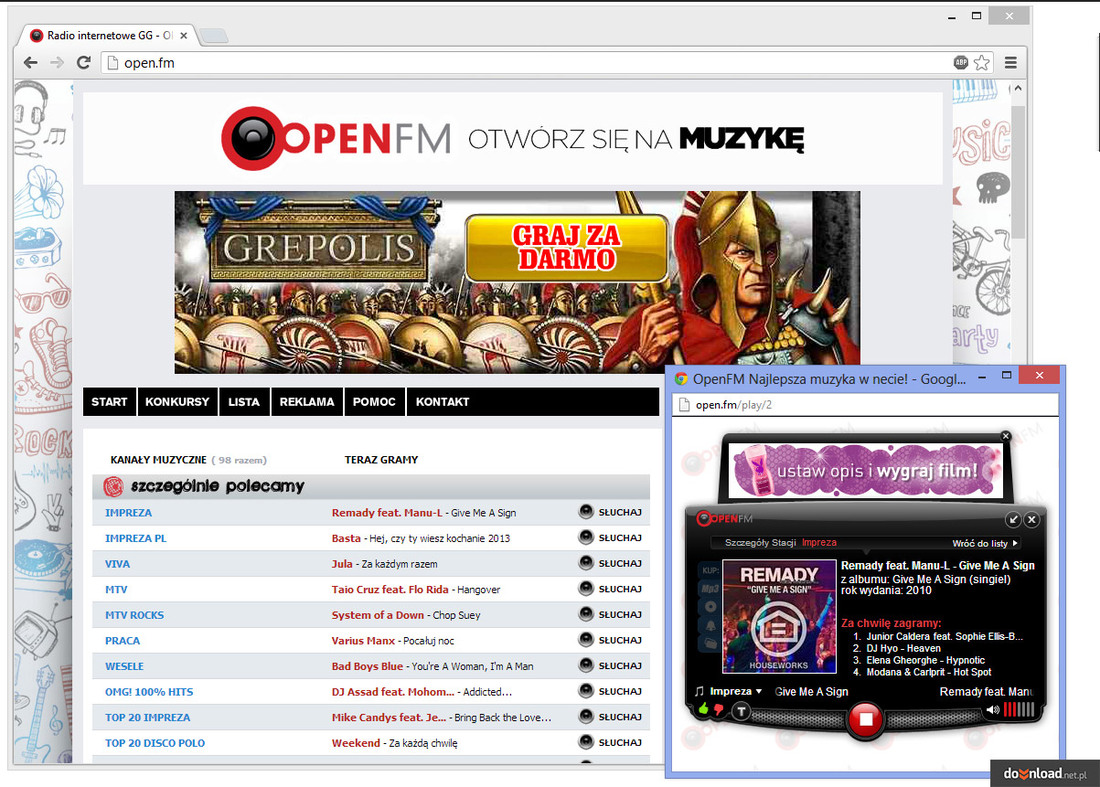The height and width of the screenshot is (787, 1100).
Task: Click SŁUCHAJ speaker icon for WESELE
Action: pos(586,665)
